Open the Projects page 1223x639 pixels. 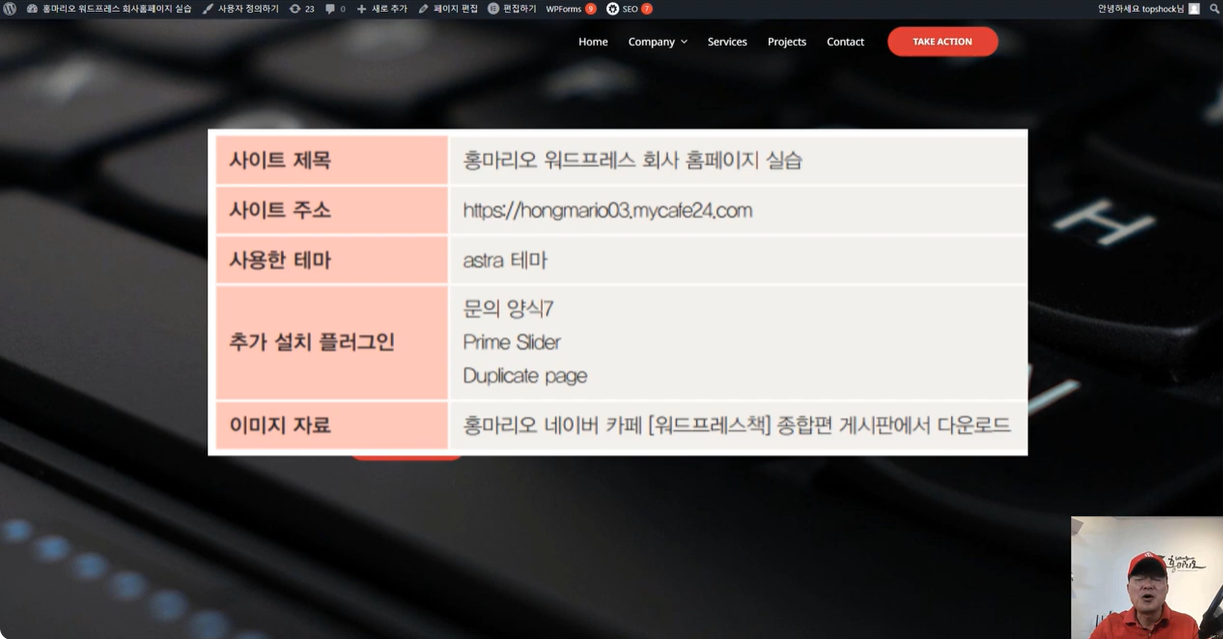(x=787, y=42)
